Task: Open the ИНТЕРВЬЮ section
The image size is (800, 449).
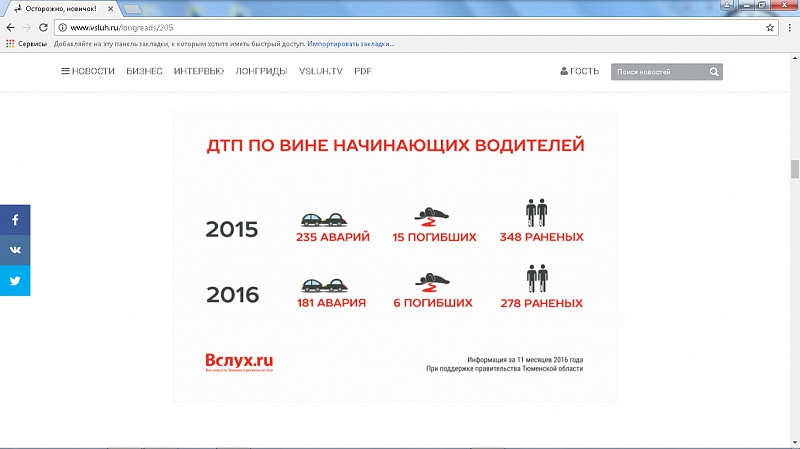Action: [198, 72]
